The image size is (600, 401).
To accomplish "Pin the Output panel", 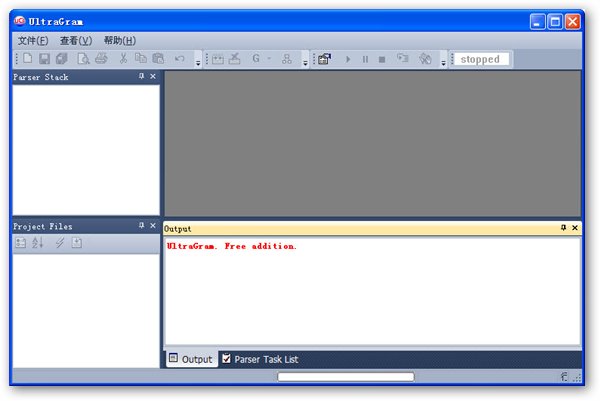I will click(x=563, y=228).
